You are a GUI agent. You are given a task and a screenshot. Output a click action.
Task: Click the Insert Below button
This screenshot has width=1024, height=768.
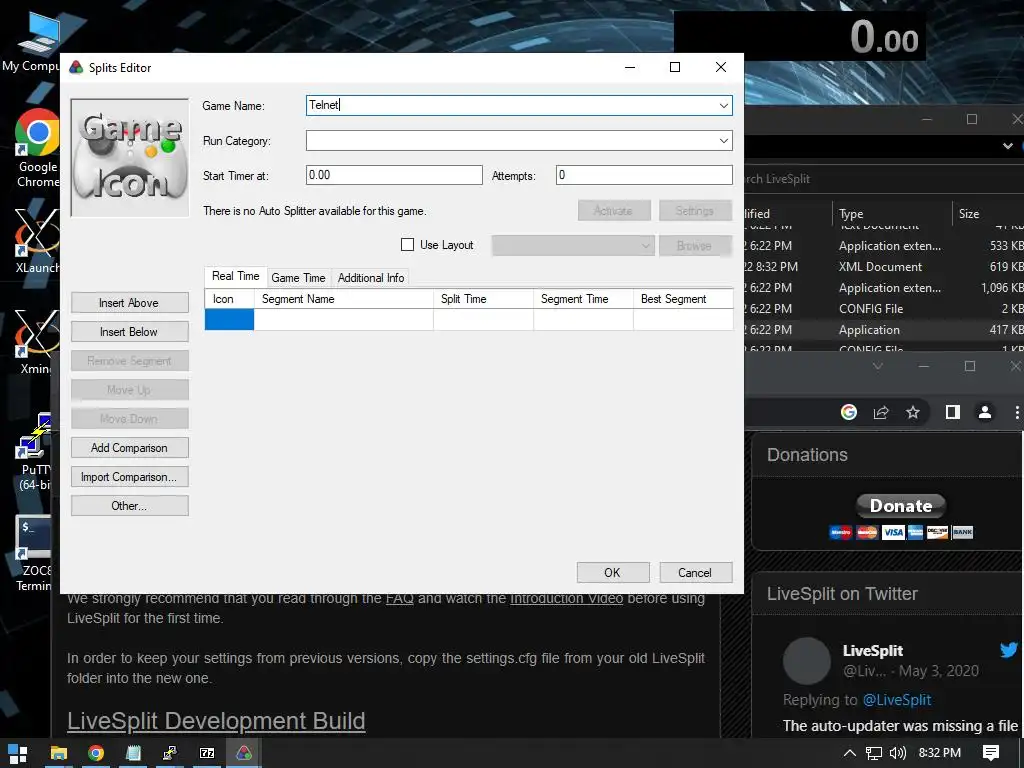coord(129,332)
